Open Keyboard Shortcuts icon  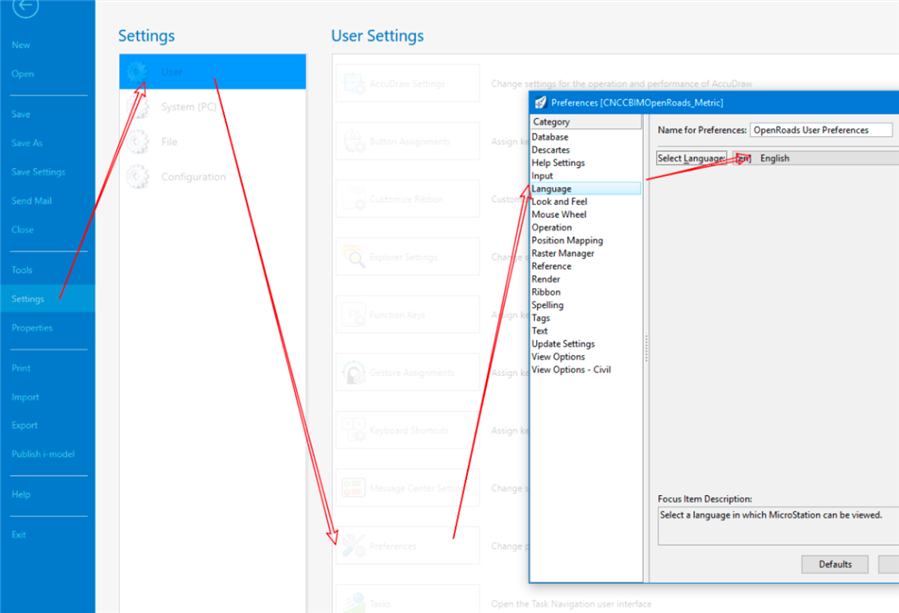coord(354,430)
